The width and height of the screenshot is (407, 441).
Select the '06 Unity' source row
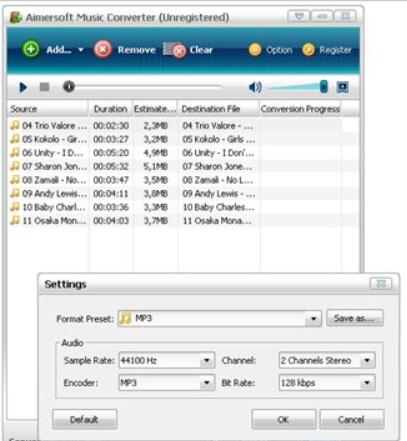point(48,153)
